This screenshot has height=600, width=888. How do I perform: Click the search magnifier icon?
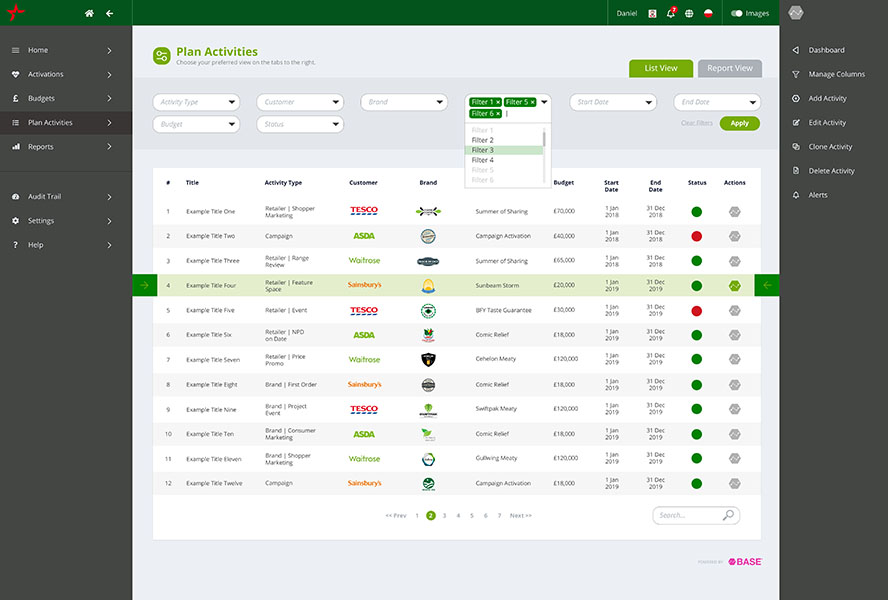[x=728, y=515]
